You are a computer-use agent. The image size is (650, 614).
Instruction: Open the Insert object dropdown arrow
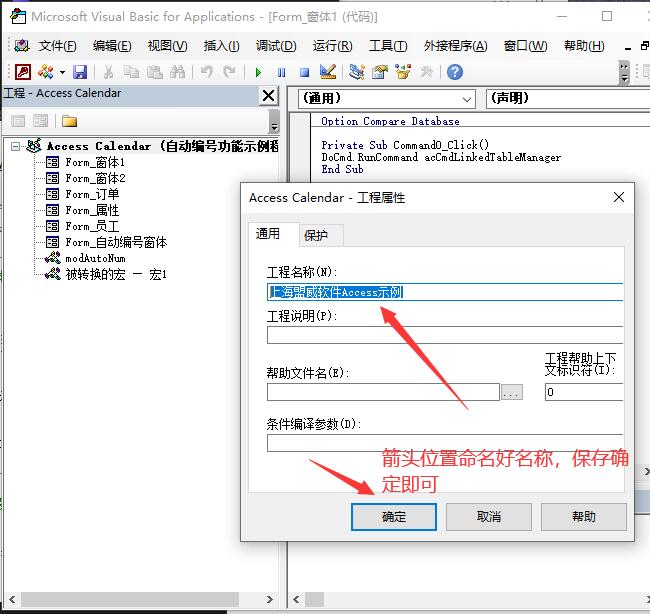point(62,72)
